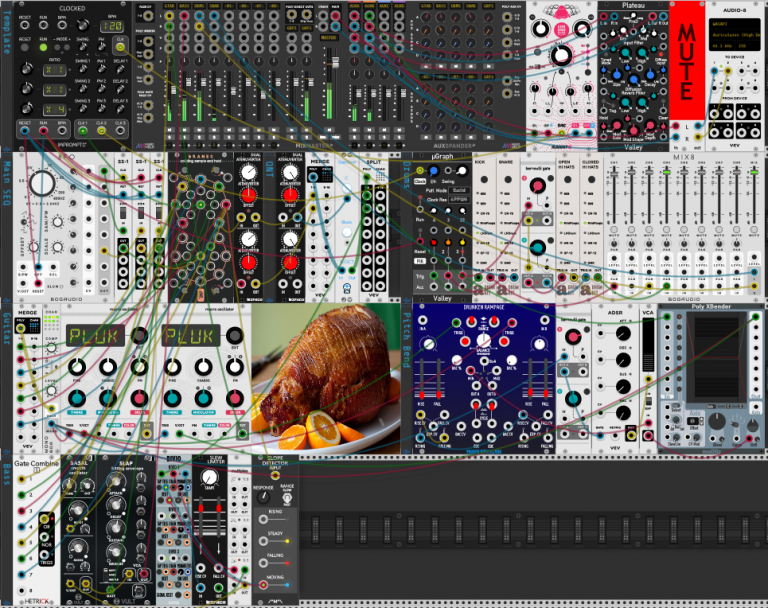Click the BPM display showing 120

coord(112,26)
